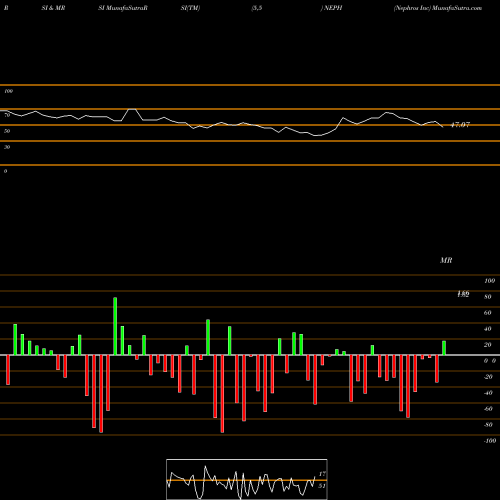The image size is (500, 500).
Task: Click the RSI current value '47.07'
Action: point(460,125)
